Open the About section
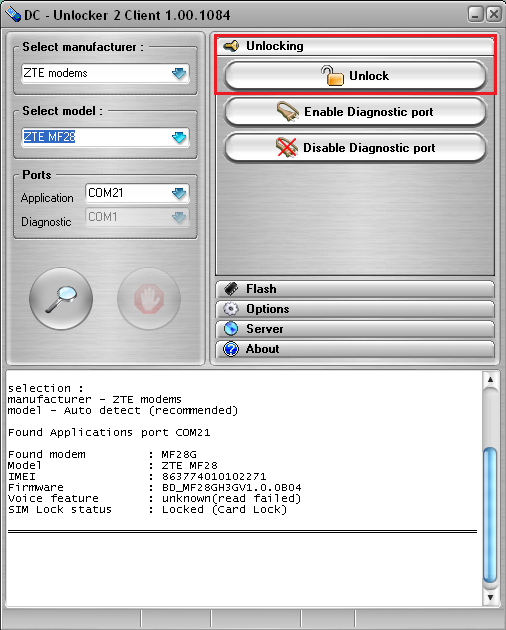 click(355, 349)
